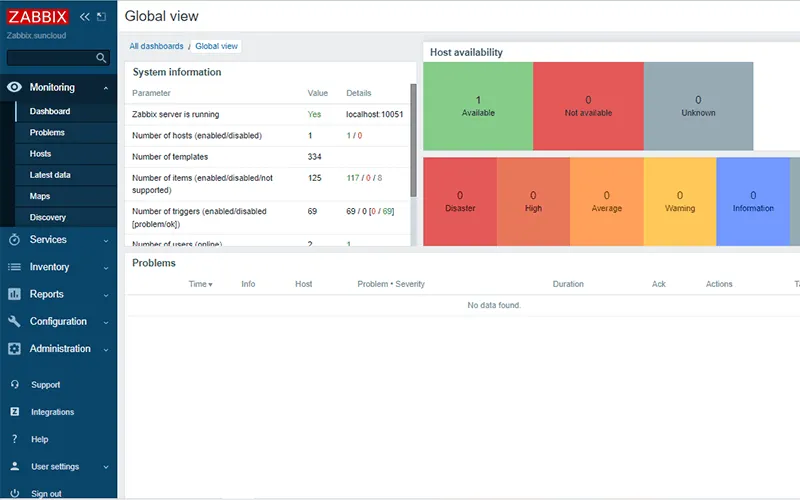The width and height of the screenshot is (800, 500).
Task: Click the Actions column header
Action: click(719, 284)
